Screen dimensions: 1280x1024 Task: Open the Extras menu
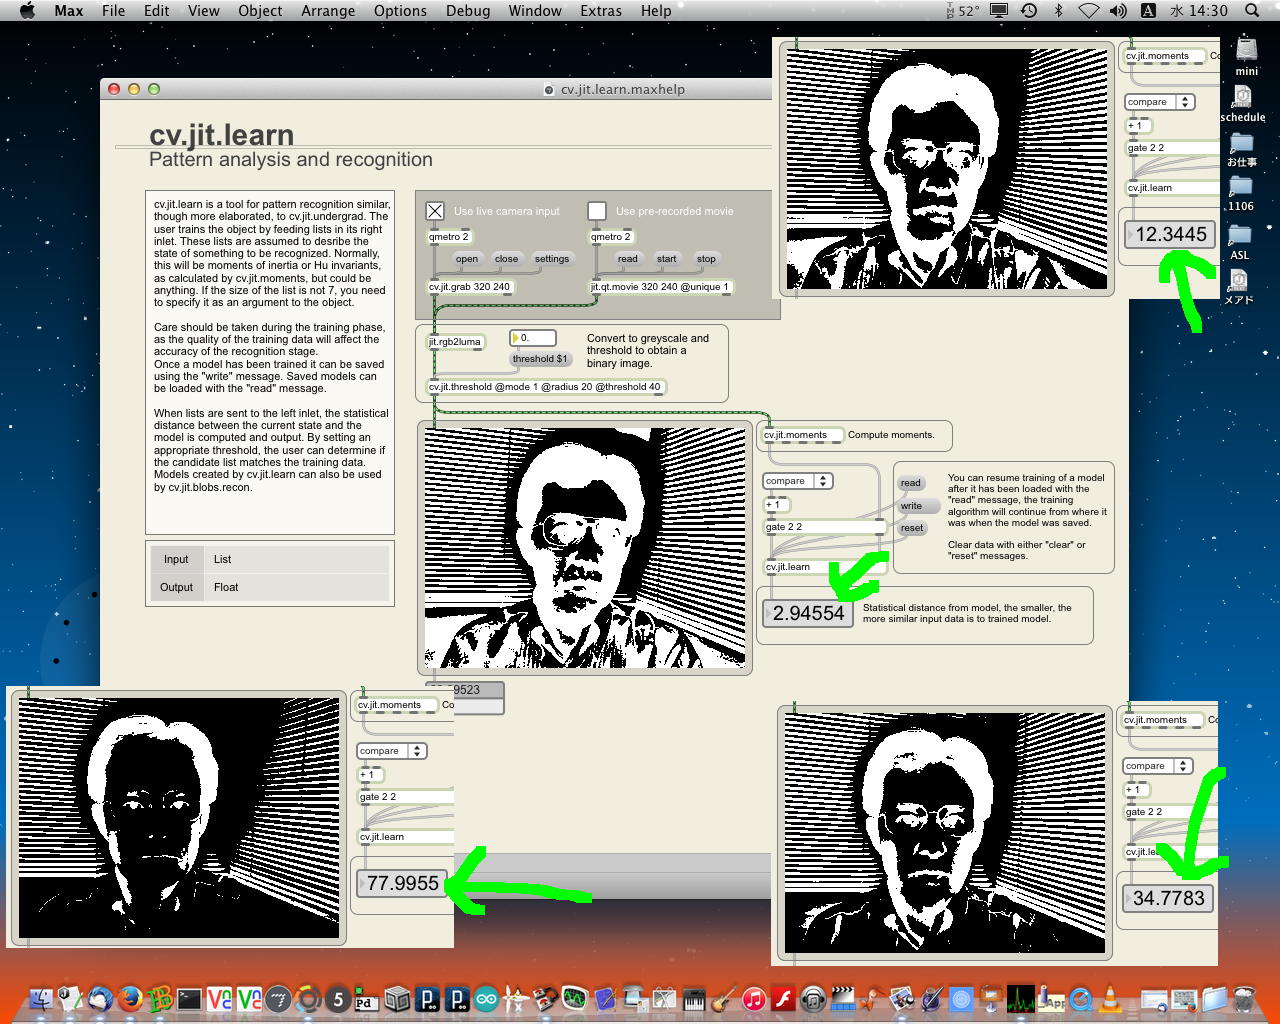pos(601,10)
